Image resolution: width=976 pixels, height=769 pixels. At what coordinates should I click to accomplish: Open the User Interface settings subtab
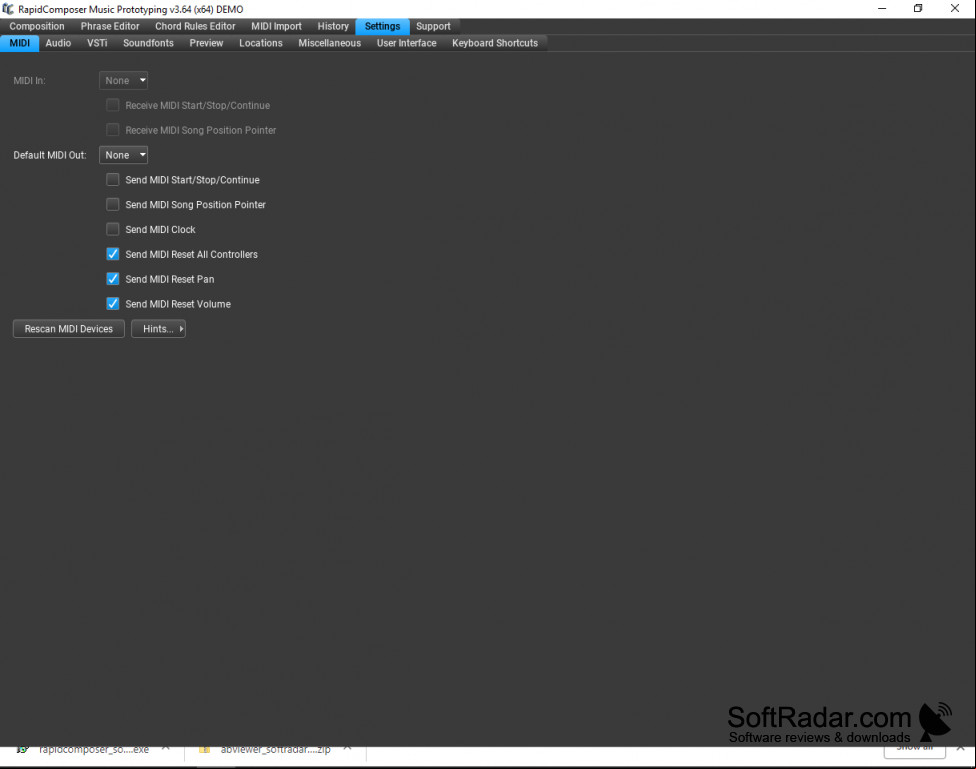click(406, 43)
